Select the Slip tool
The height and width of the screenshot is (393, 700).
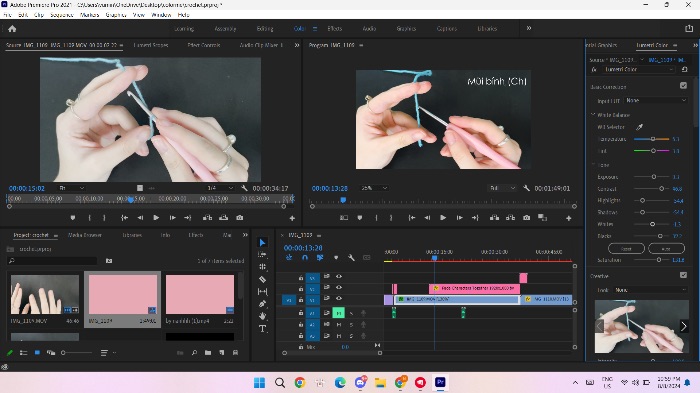pos(262,292)
